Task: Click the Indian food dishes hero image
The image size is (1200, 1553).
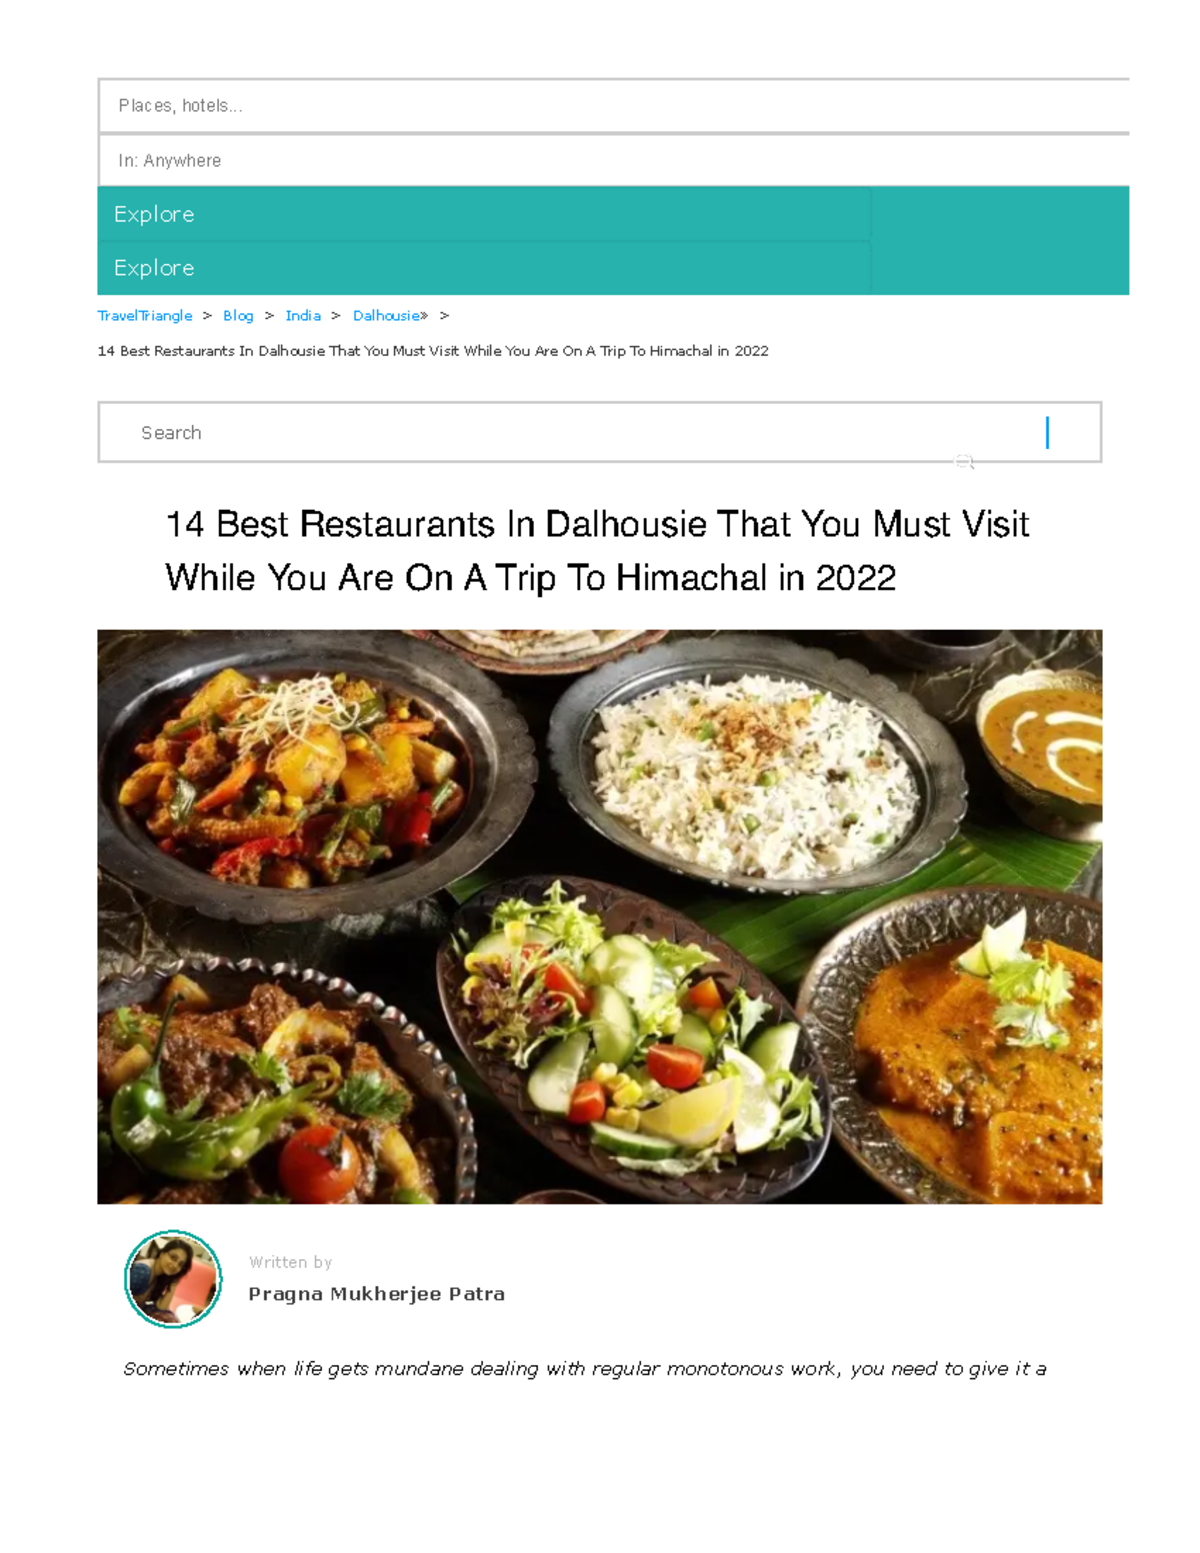Action: [599, 916]
